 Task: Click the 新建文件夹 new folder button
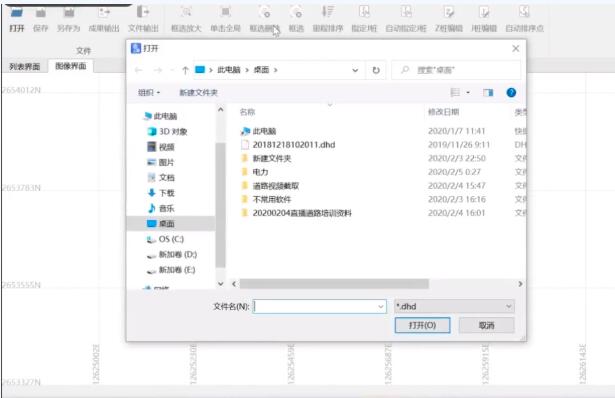pos(198,93)
